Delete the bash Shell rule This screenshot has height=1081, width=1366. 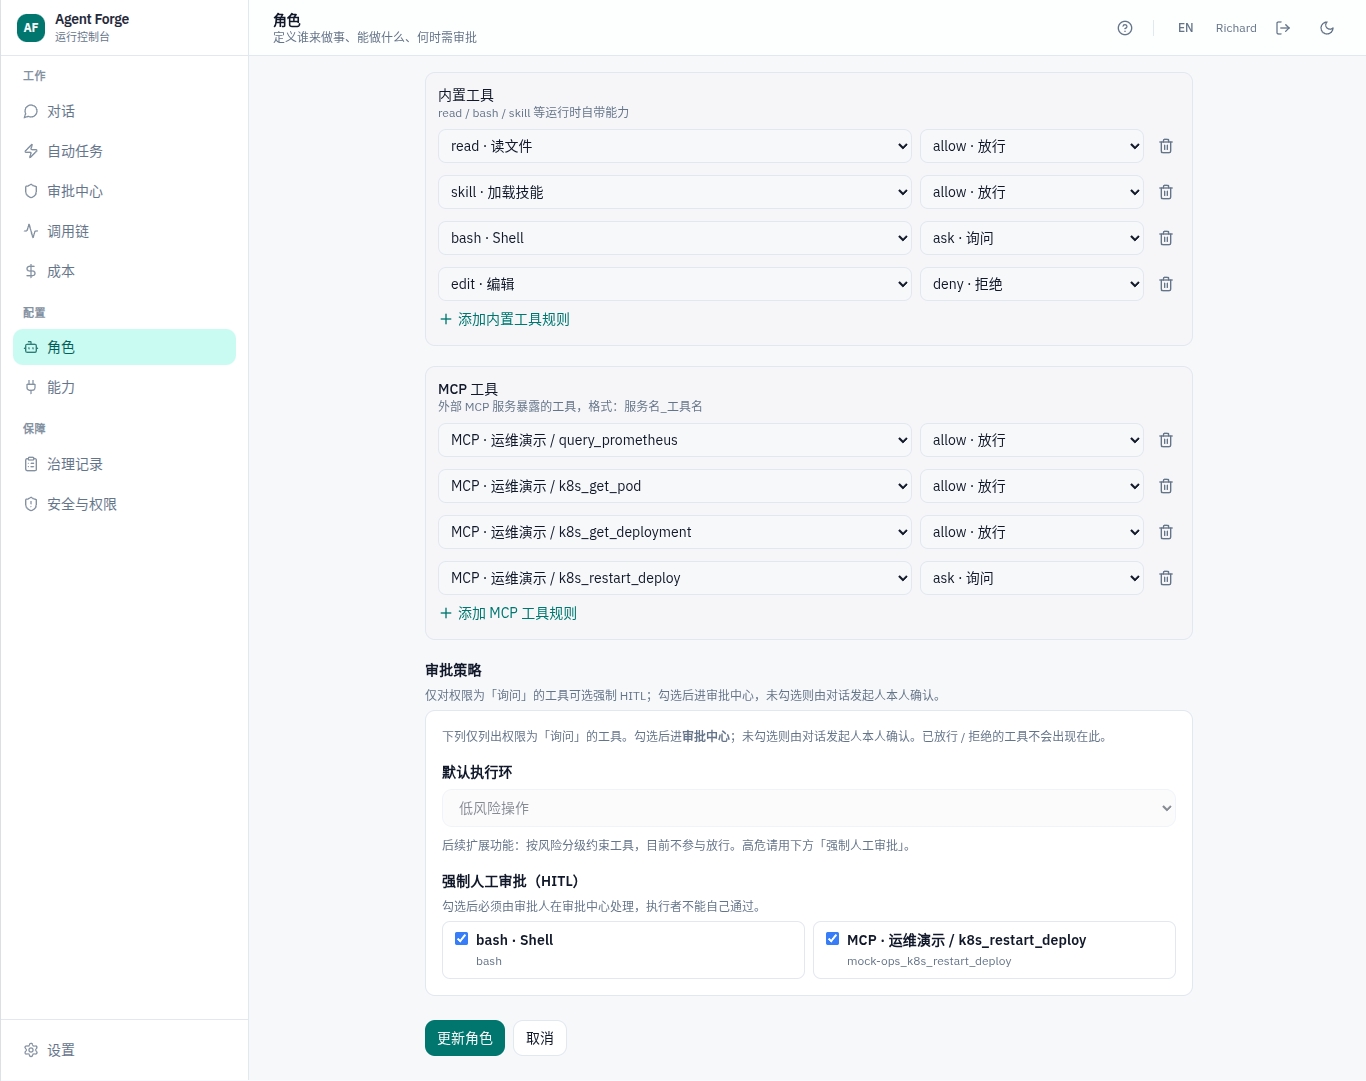1166,238
